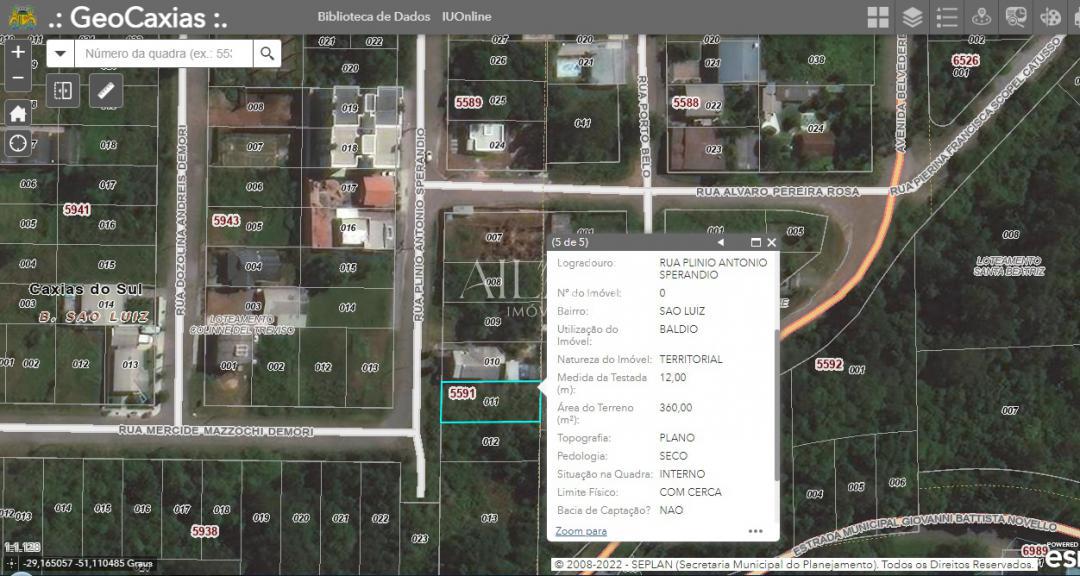Select the zoom in tool
1080x576 pixels.
pyautogui.click(x=17, y=51)
